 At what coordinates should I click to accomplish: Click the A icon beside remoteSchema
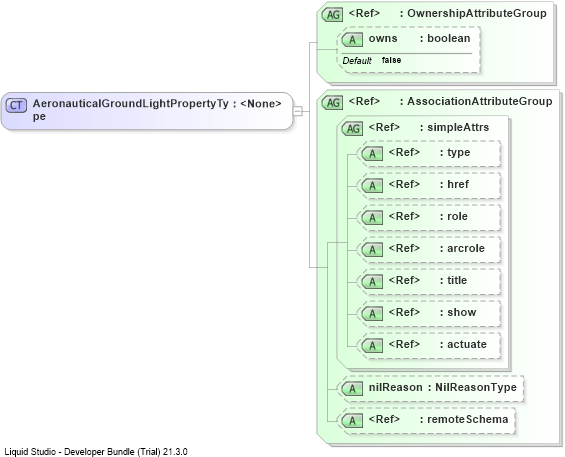point(352,421)
